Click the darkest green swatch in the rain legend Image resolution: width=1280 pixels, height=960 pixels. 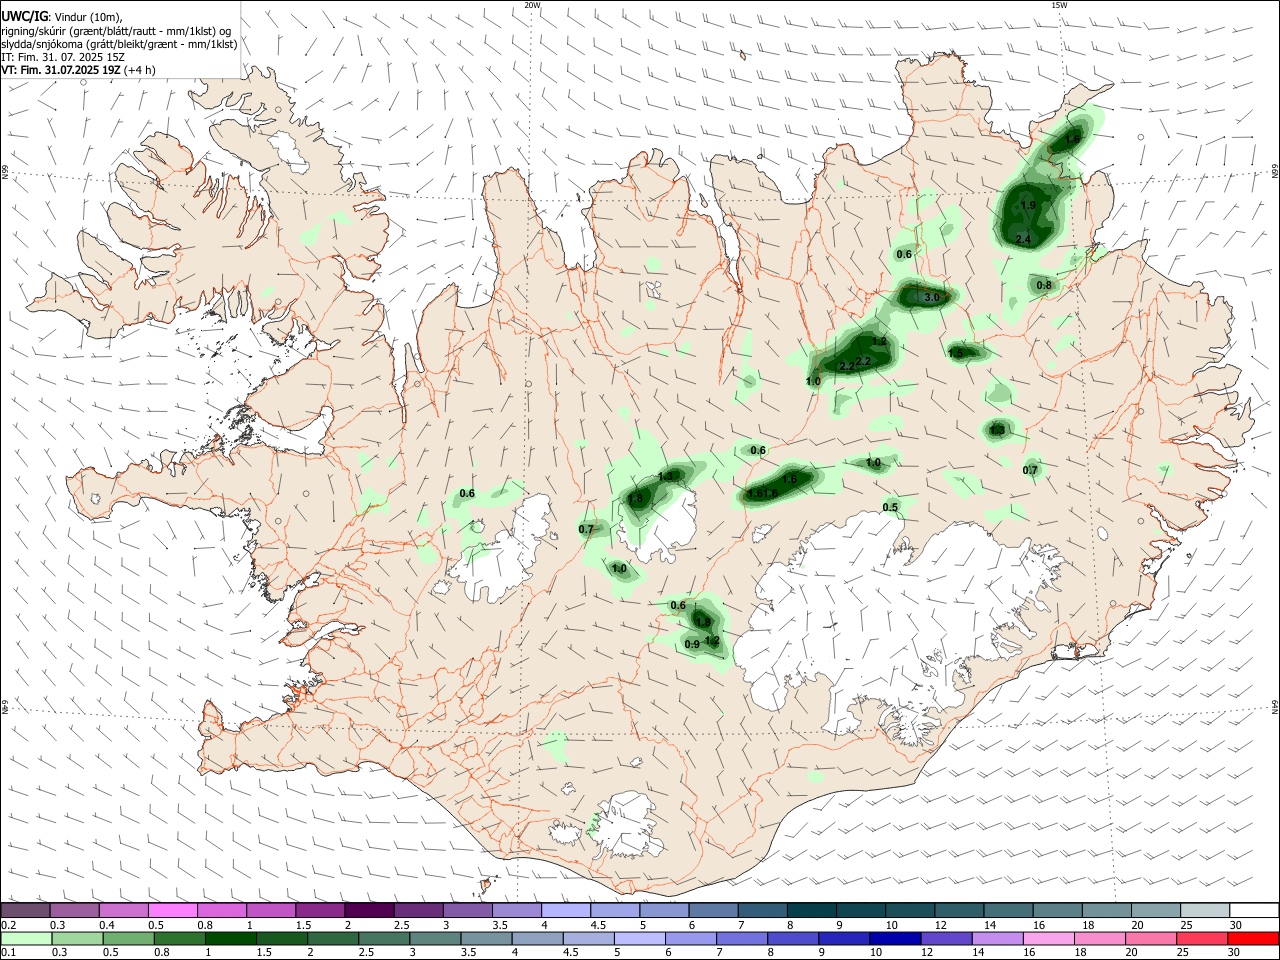tap(230, 939)
